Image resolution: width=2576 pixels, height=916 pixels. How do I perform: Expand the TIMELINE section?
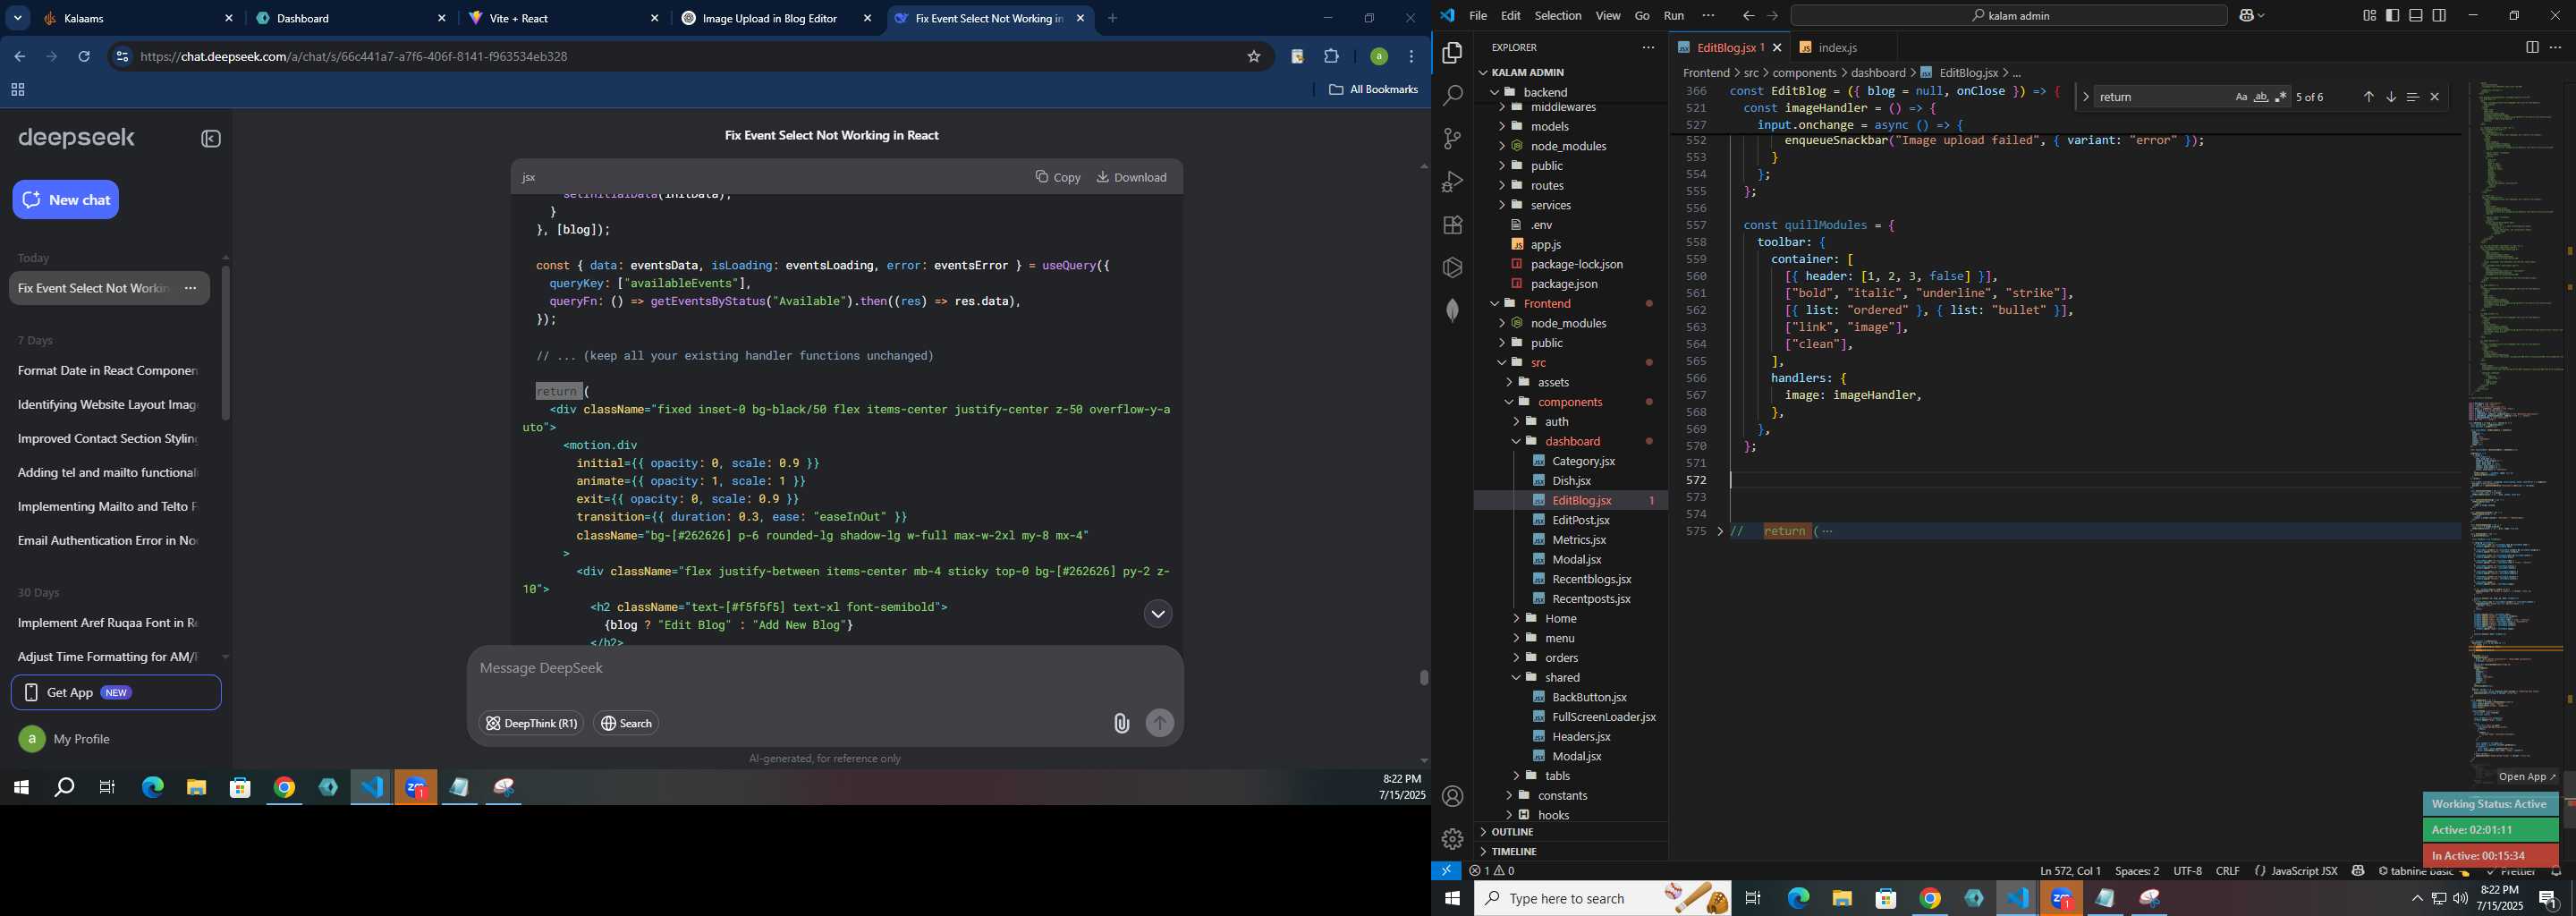pyautogui.click(x=1514, y=852)
